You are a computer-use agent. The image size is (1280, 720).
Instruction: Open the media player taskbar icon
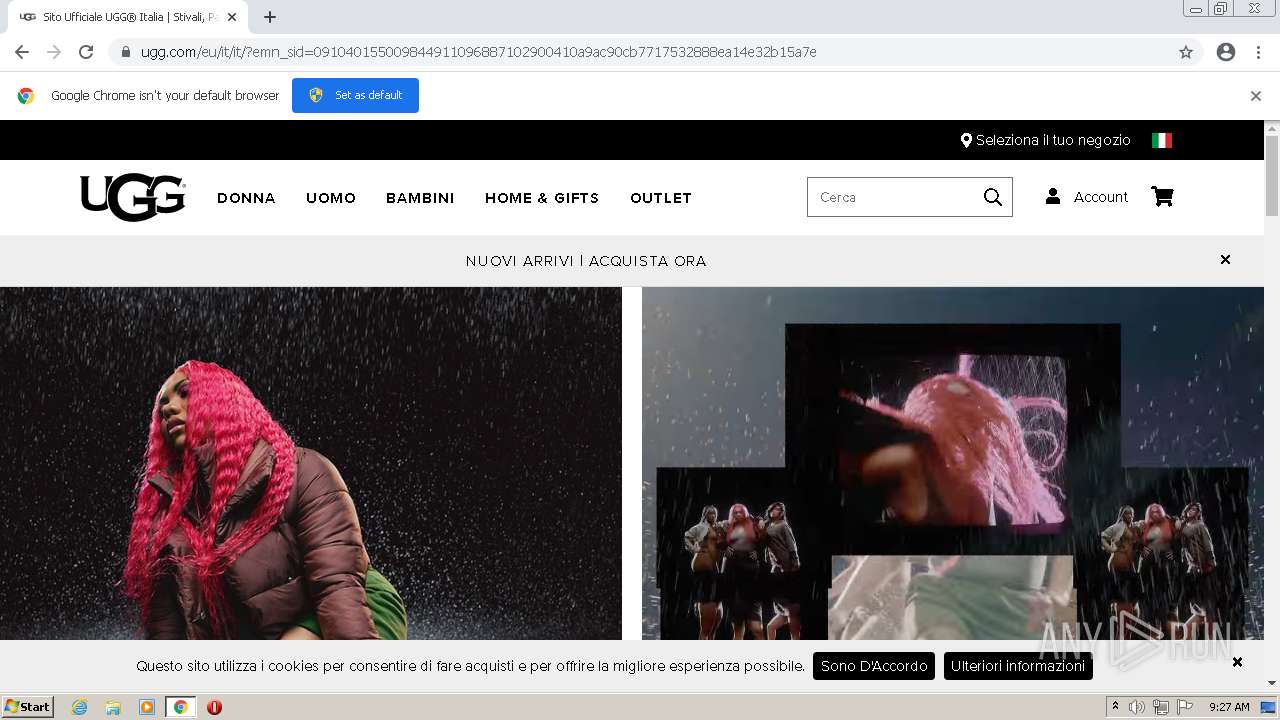click(147, 707)
